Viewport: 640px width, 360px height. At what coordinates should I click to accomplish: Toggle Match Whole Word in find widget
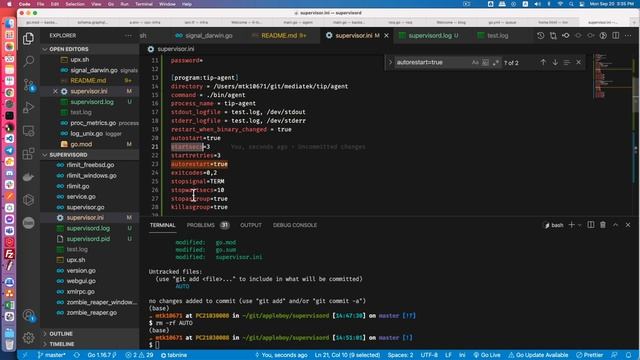click(x=485, y=62)
